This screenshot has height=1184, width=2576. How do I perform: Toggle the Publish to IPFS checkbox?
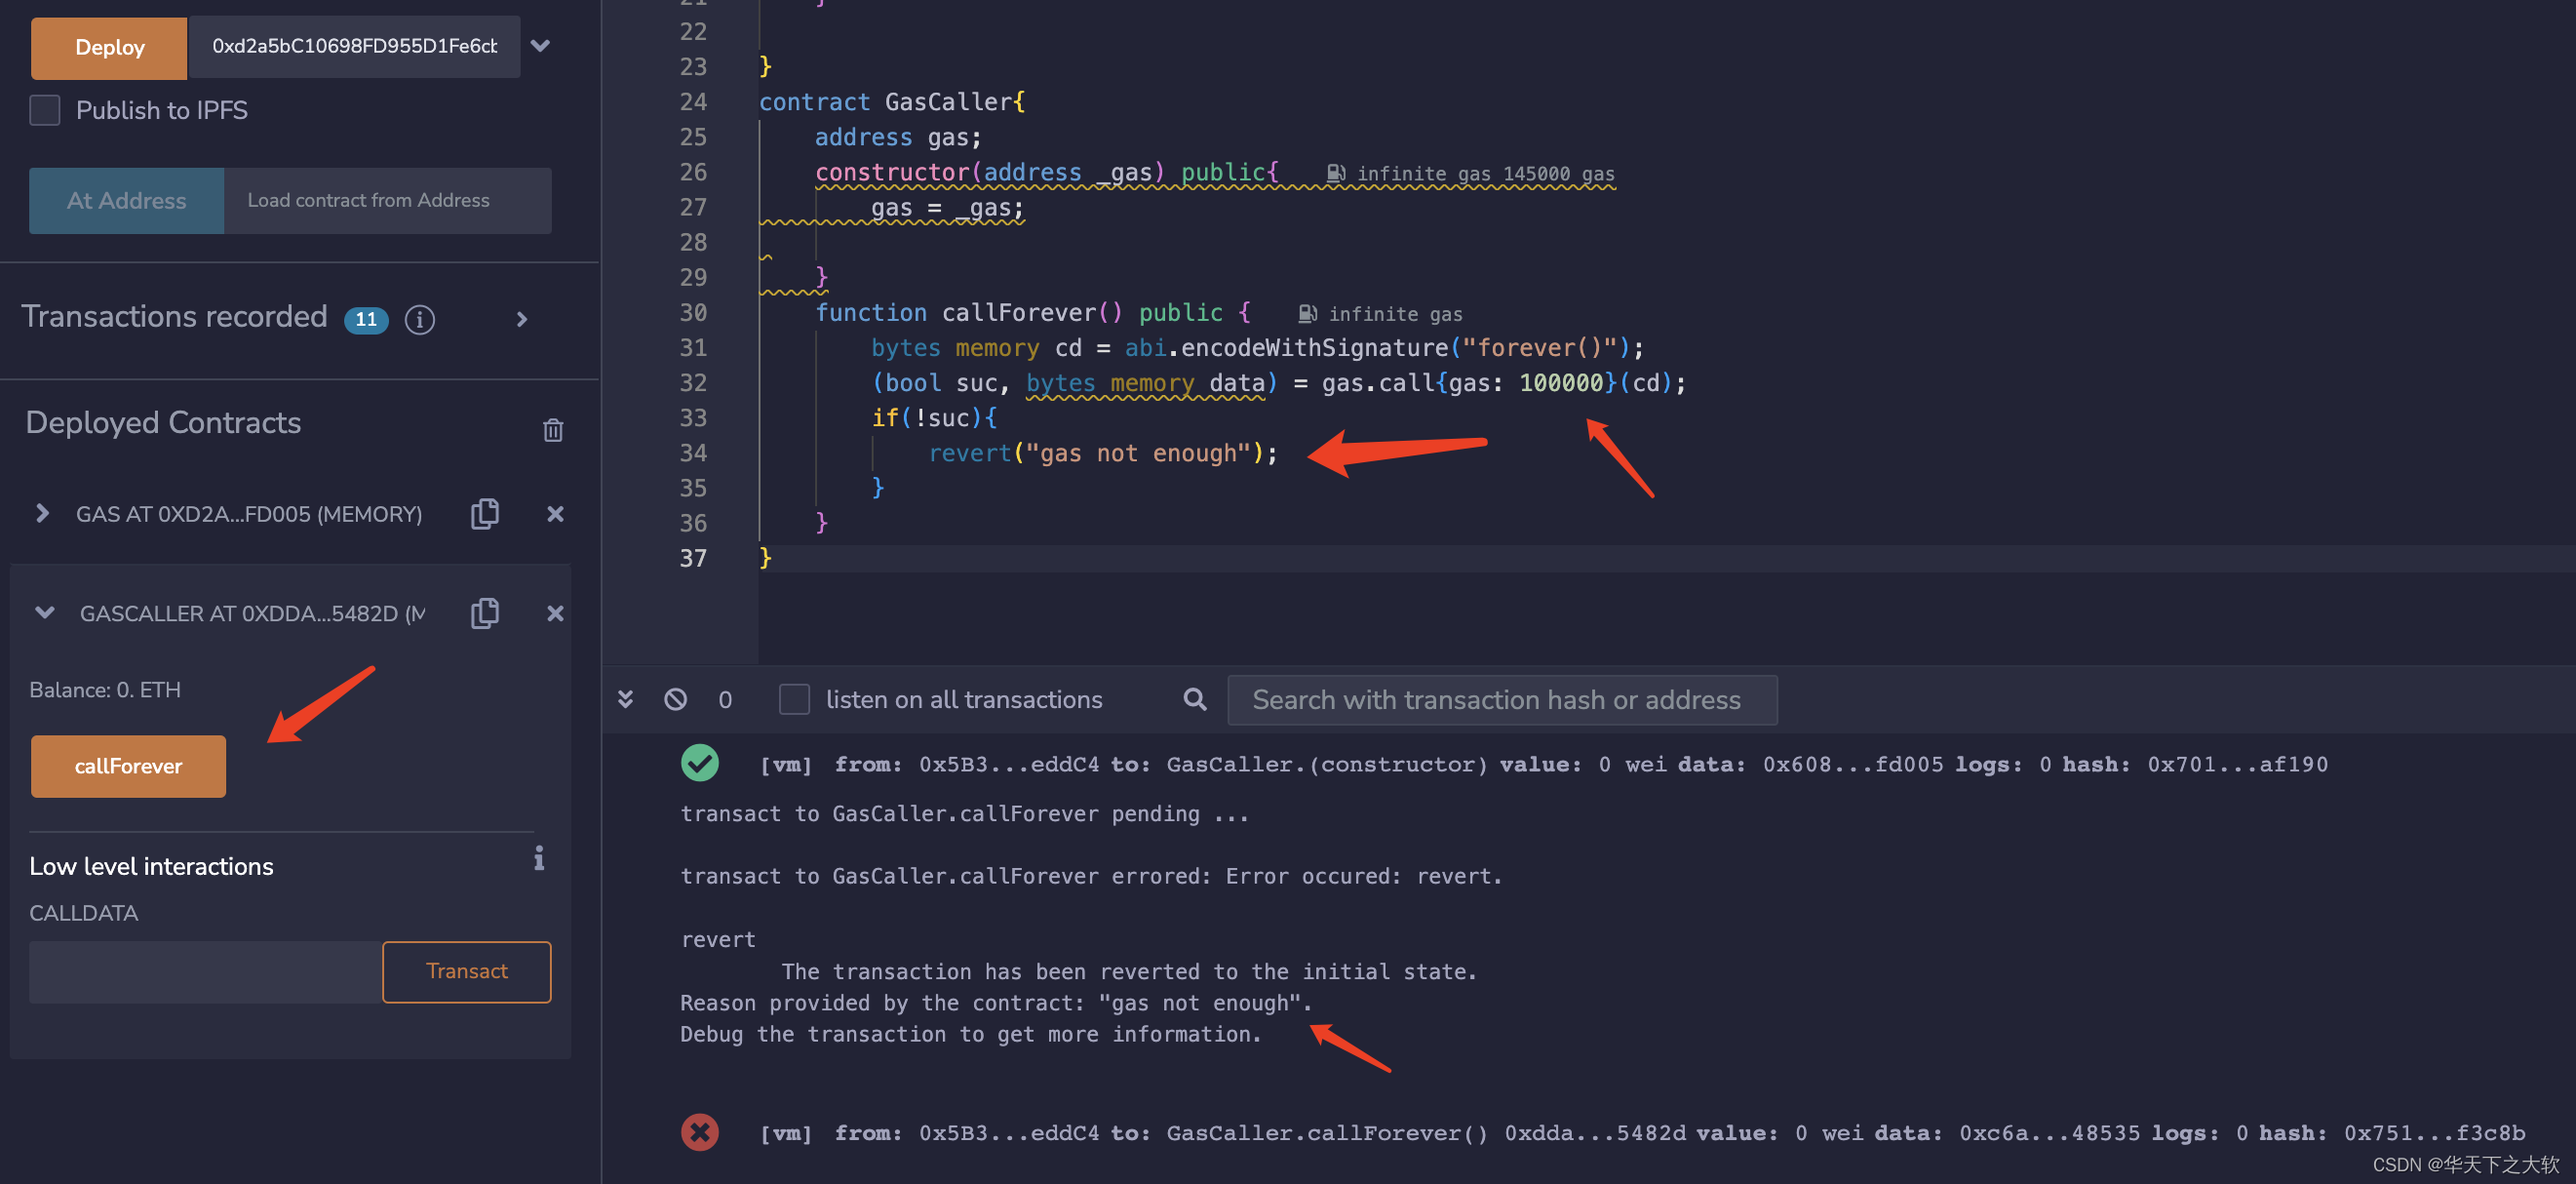(46, 110)
